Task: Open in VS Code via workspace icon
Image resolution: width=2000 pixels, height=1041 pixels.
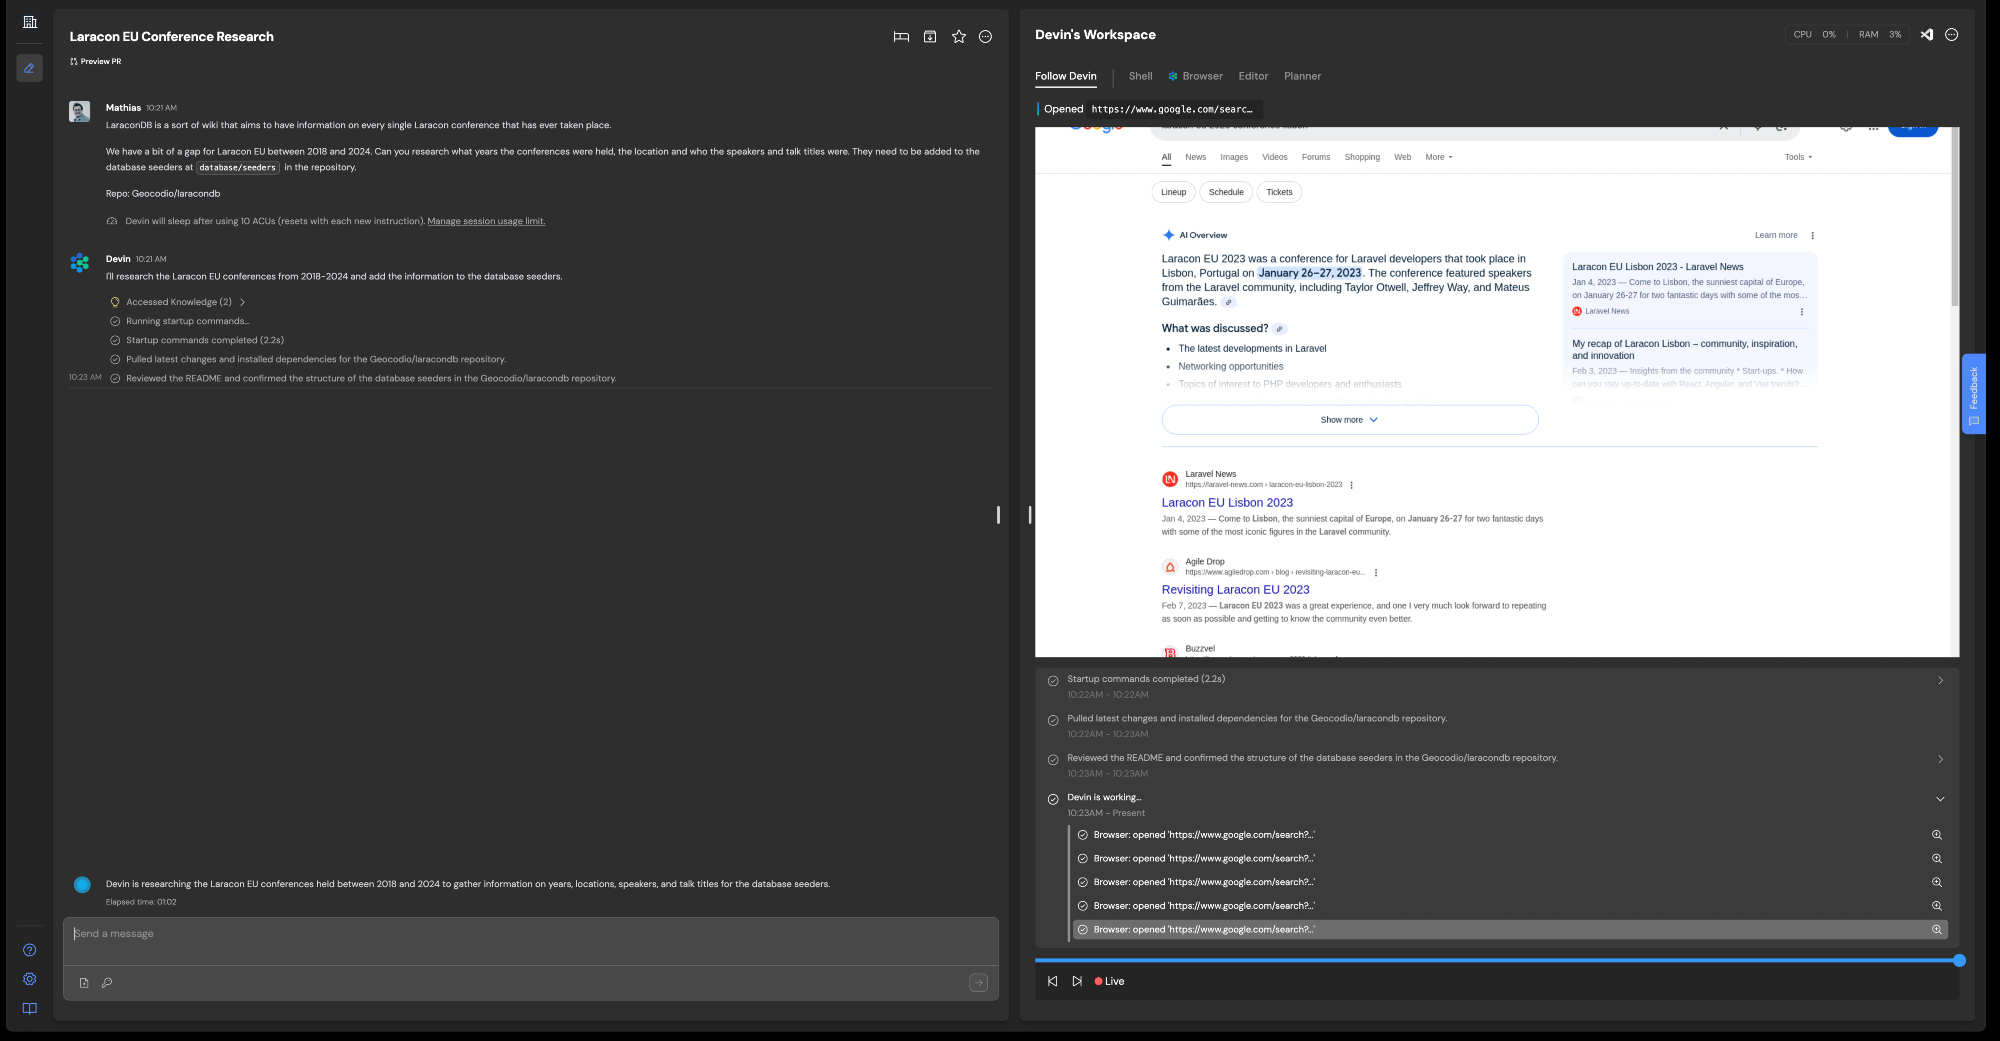Action: click(1926, 35)
